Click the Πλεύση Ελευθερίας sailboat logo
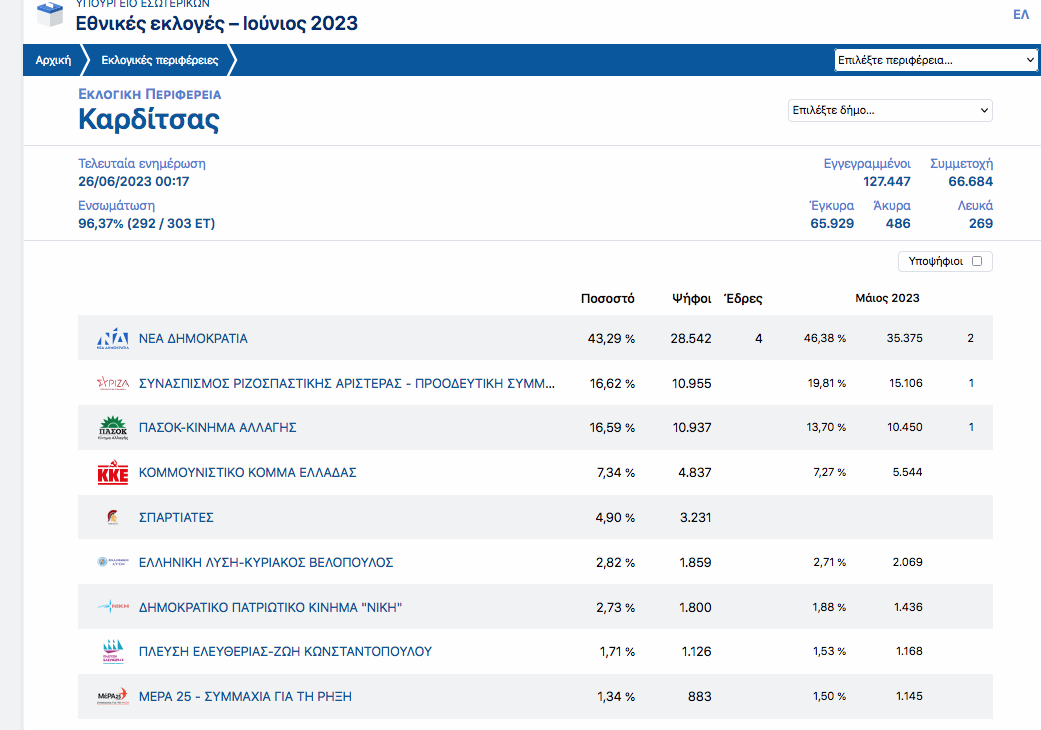This screenshot has width=1041, height=730. pyautogui.click(x=112, y=652)
